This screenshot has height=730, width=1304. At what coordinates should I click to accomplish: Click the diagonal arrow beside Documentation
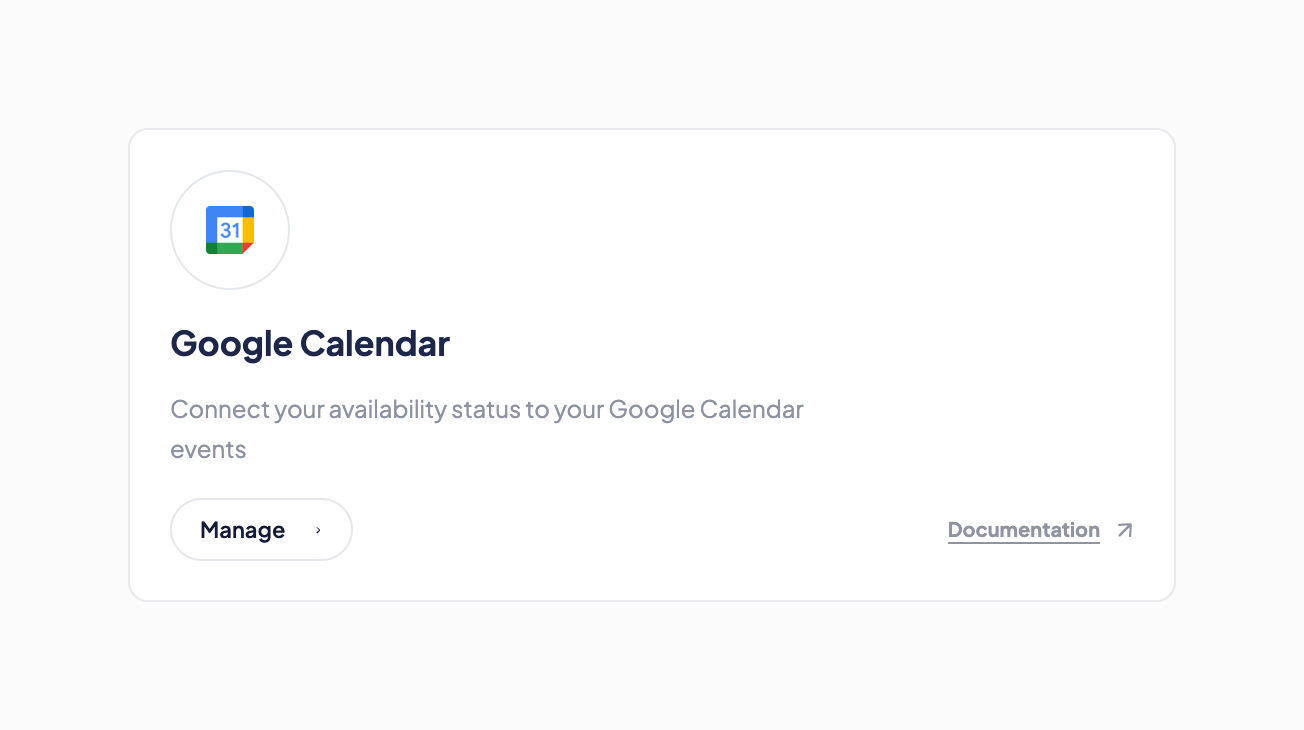pyautogui.click(x=1125, y=530)
